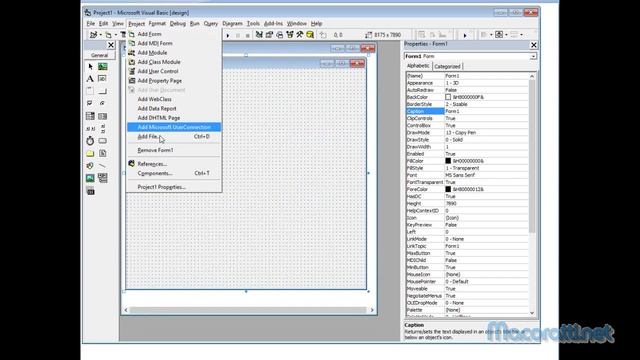Open the Tools menu in menu bar
This screenshot has height=360, width=640.
(253, 24)
